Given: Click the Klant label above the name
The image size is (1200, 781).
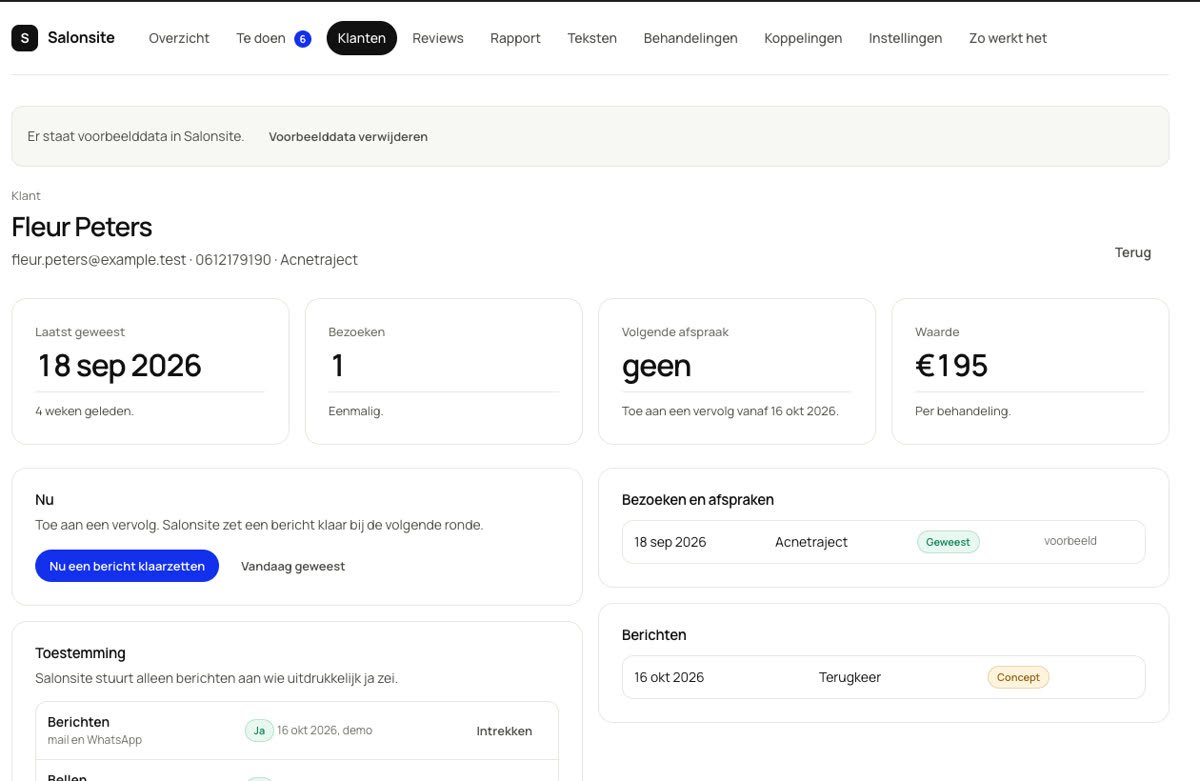Looking at the screenshot, I should coord(26,196).
